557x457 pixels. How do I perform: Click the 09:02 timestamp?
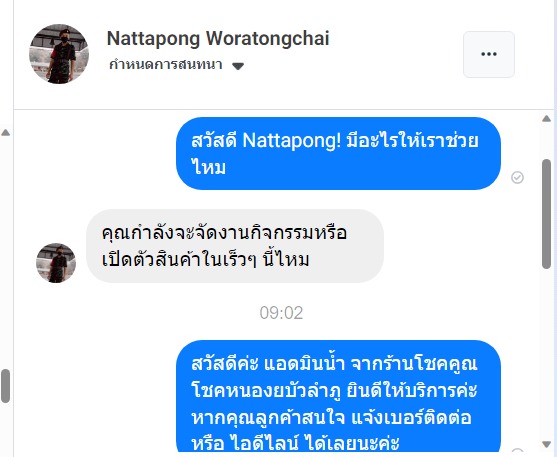click(x=281, y=313)
